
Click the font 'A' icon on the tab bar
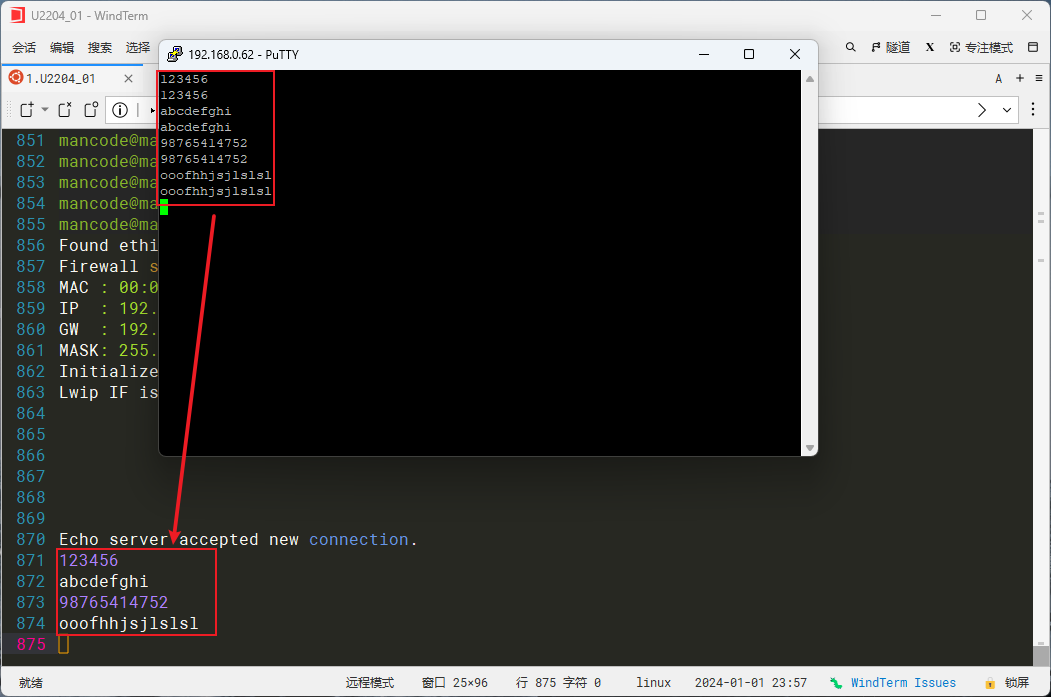click(x=998, y=78)
